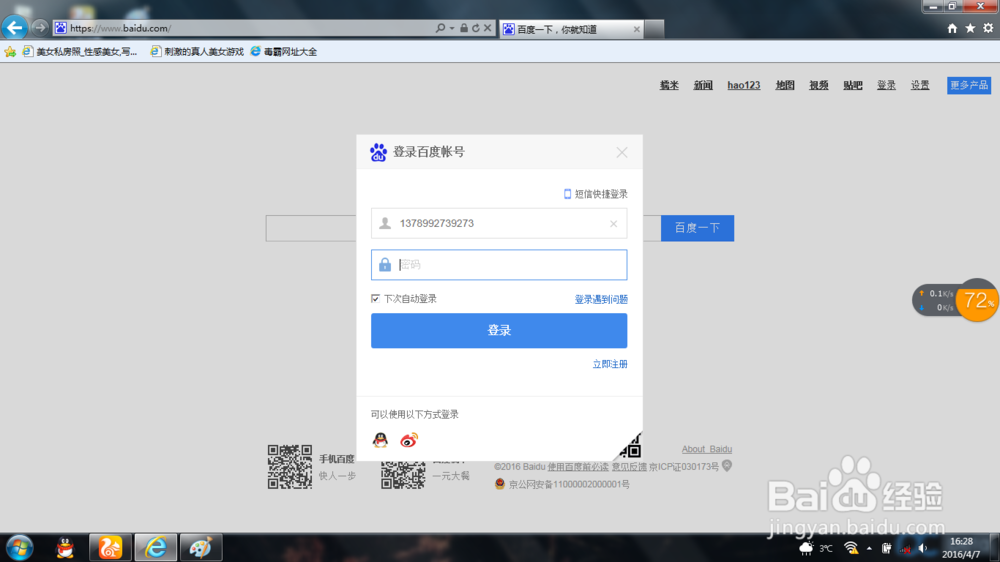Open the About Baidu link
1000x562 pixels.
point(707,449)
